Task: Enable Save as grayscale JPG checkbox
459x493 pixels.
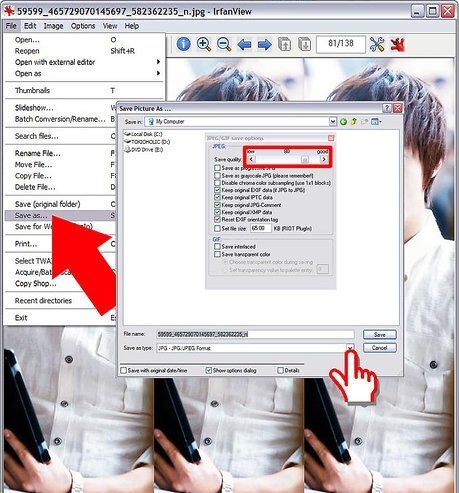Action: click(x=217, y=175)
